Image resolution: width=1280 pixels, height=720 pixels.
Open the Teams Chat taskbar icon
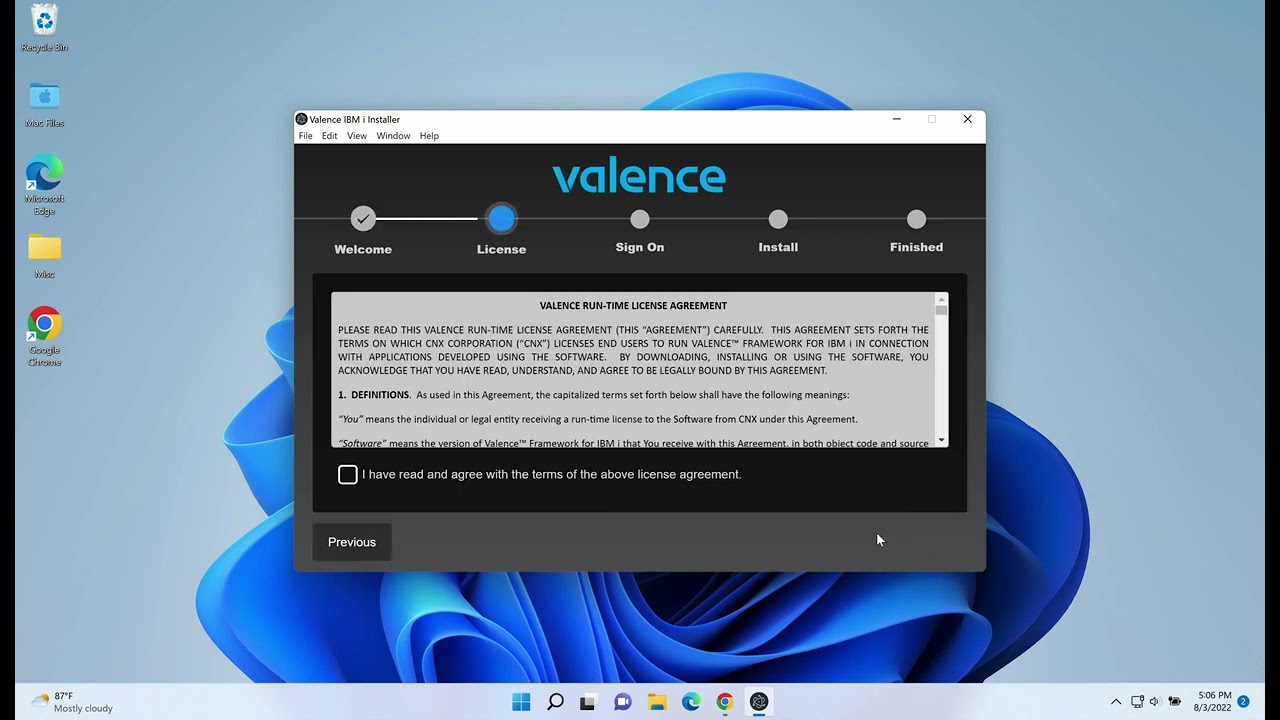(623, 702)
